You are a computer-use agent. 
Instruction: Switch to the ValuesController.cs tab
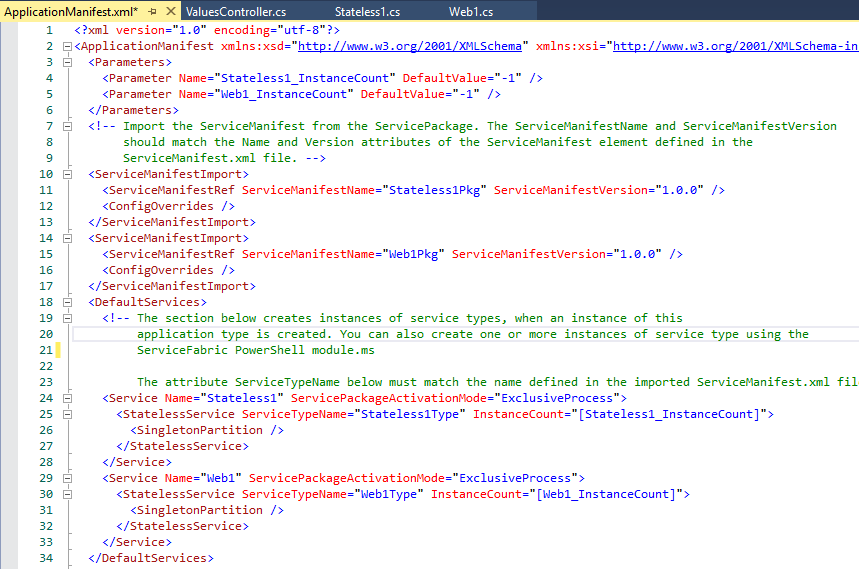pos(236,12)
